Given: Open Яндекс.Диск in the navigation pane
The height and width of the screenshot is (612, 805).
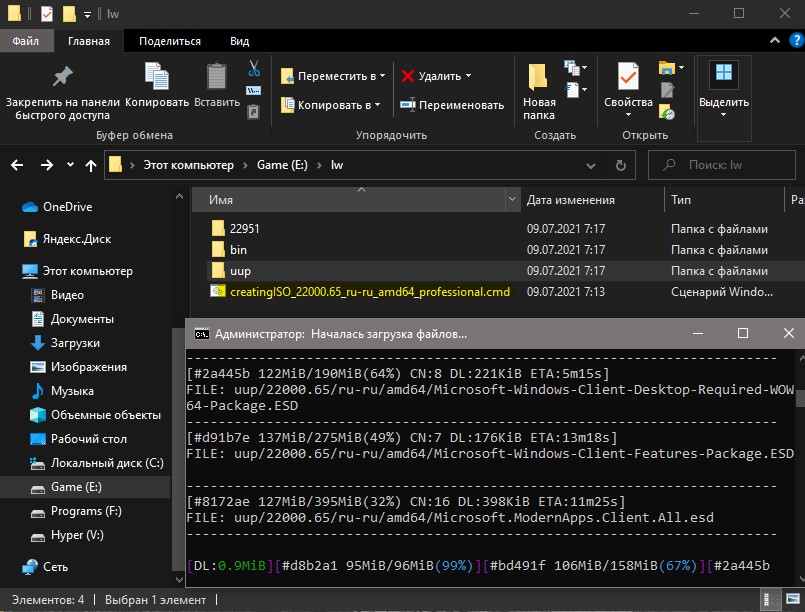Looking at the screenshot, I should pyautogui.click(x=76, y=239).
